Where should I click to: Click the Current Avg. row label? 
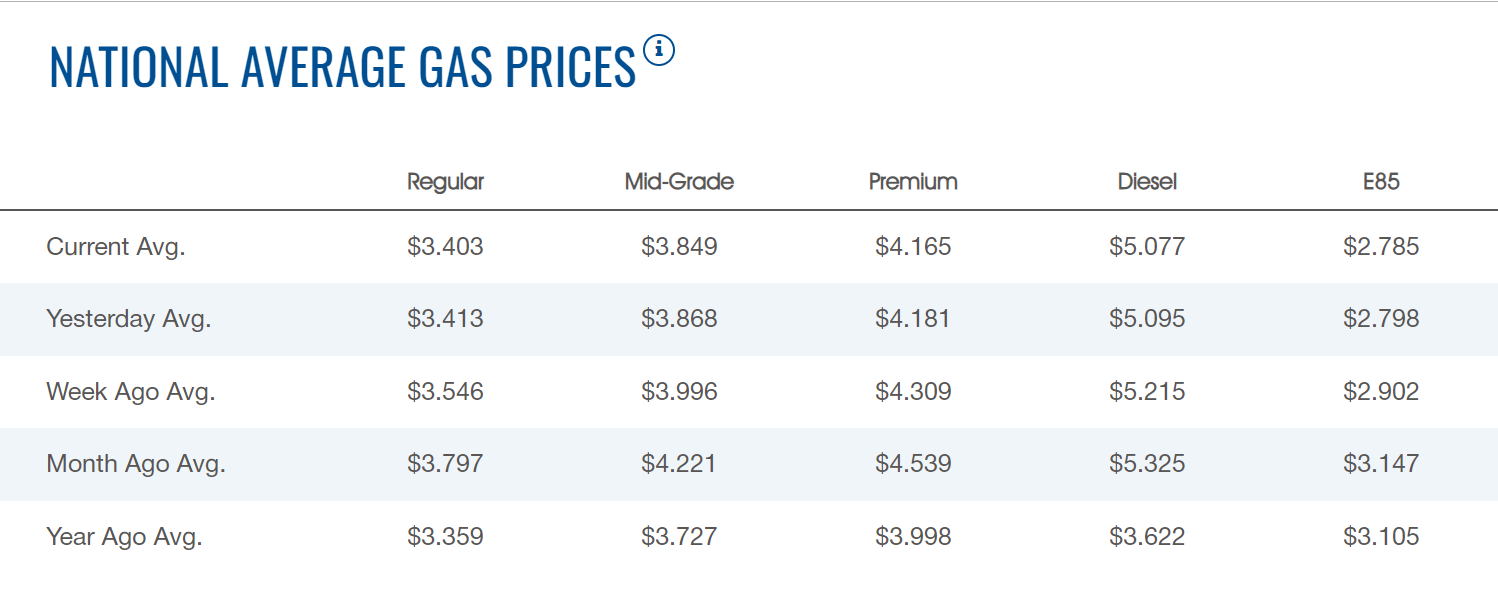116,247
